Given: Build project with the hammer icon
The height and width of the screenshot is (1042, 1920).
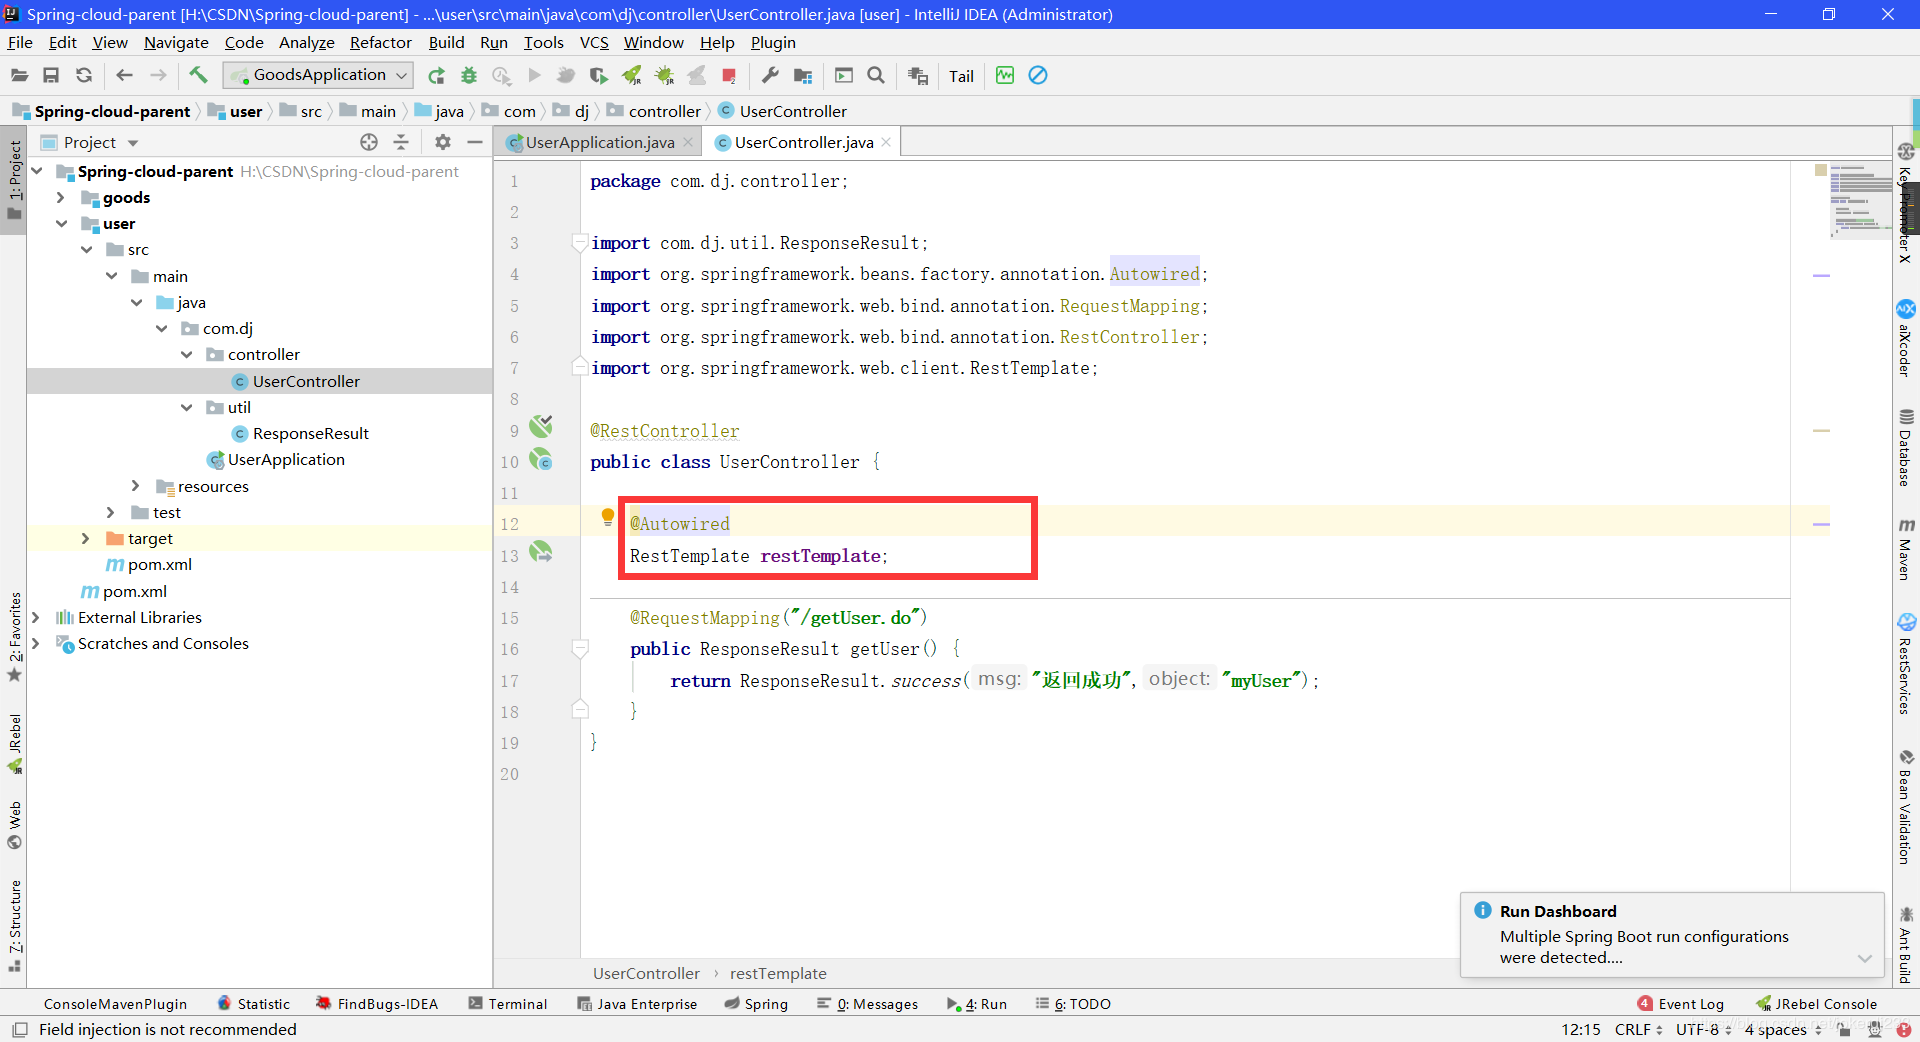Looking at the screenshot, I should pos(198,75).
